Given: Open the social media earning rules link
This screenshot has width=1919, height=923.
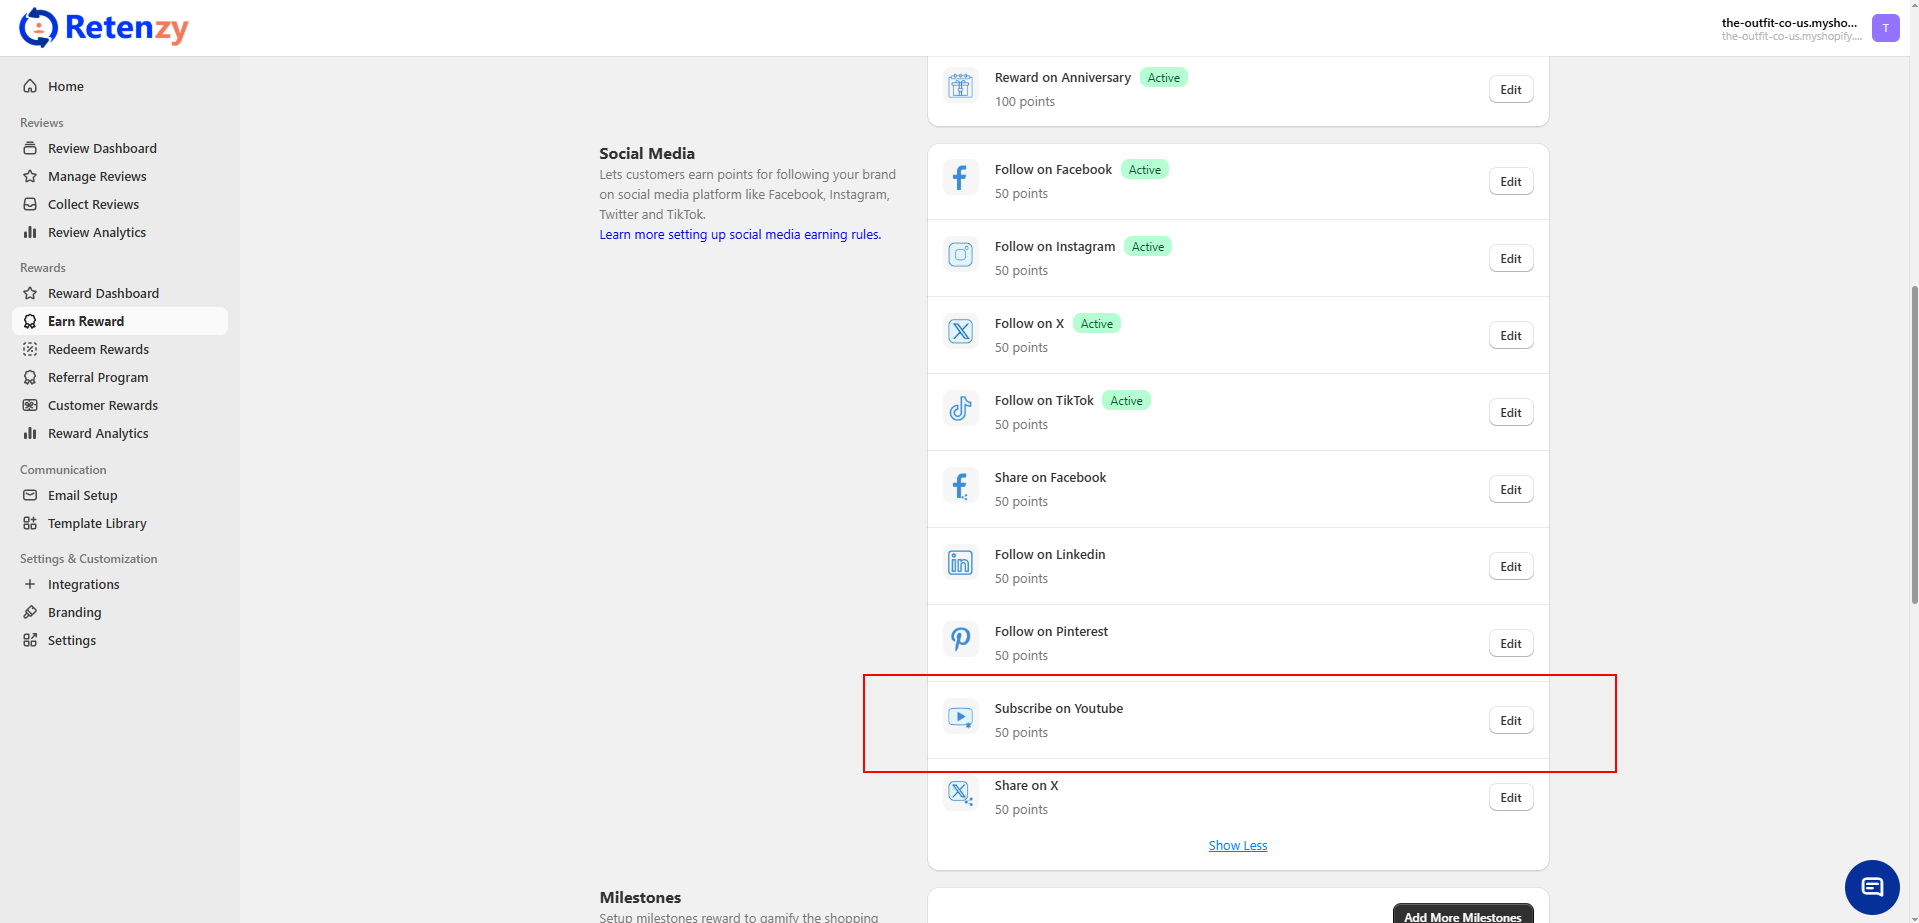Looking at the screenshot, I should coord(739,235).
